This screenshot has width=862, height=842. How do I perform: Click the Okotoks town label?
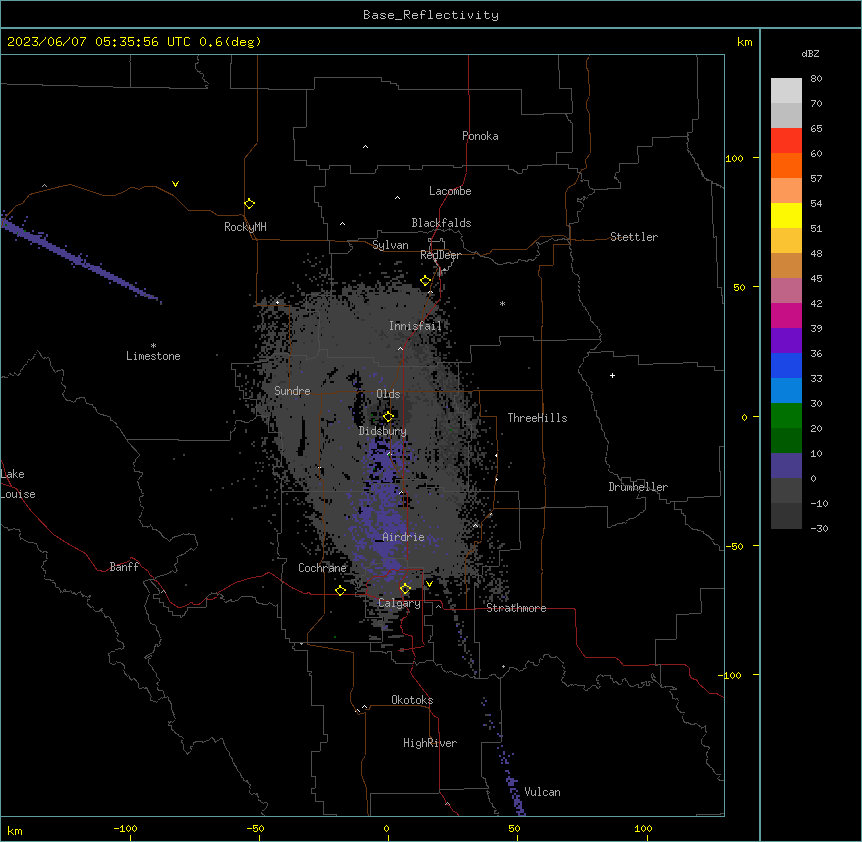click(x=412, y=700)
